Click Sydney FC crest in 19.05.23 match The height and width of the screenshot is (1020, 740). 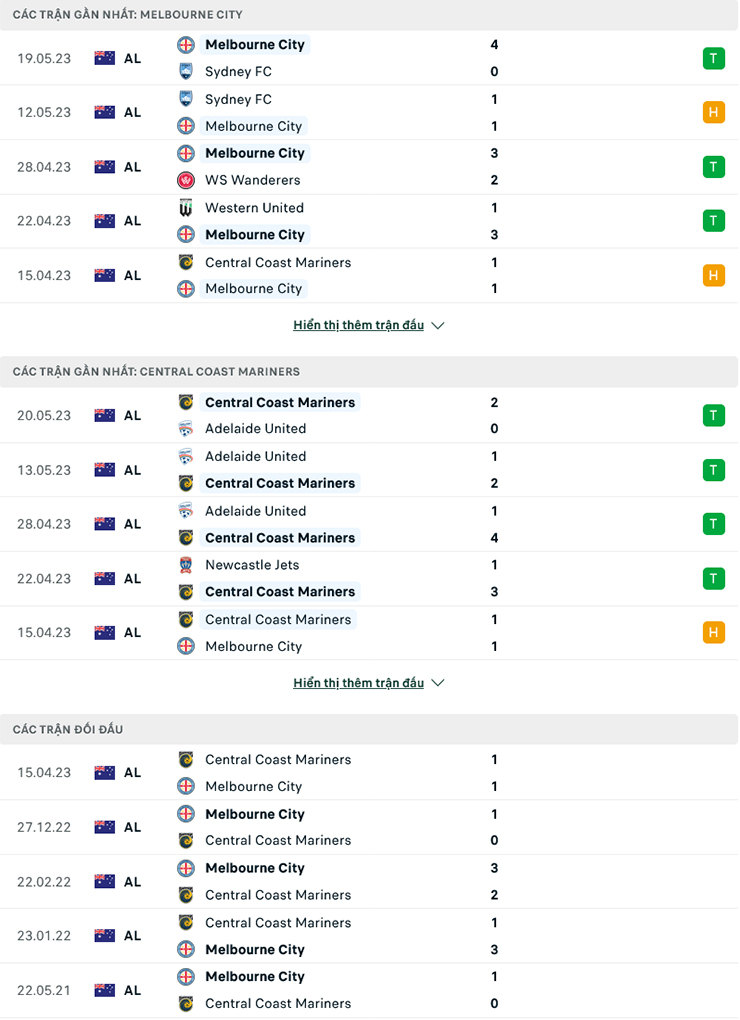(x=185, y=71)
